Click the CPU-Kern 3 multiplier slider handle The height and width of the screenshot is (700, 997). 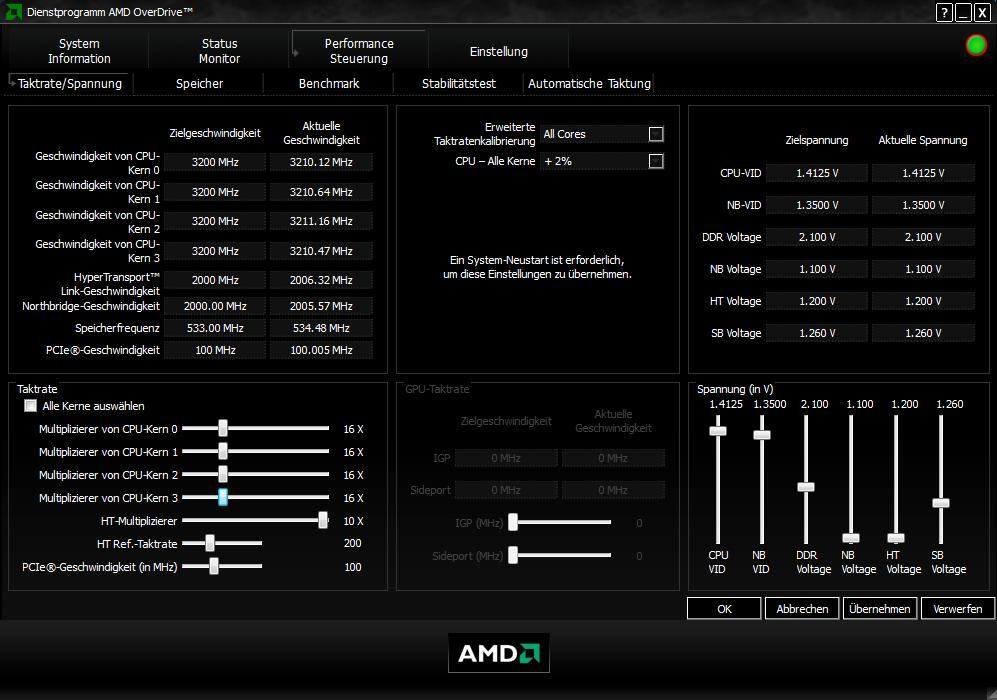coord(223,497)
